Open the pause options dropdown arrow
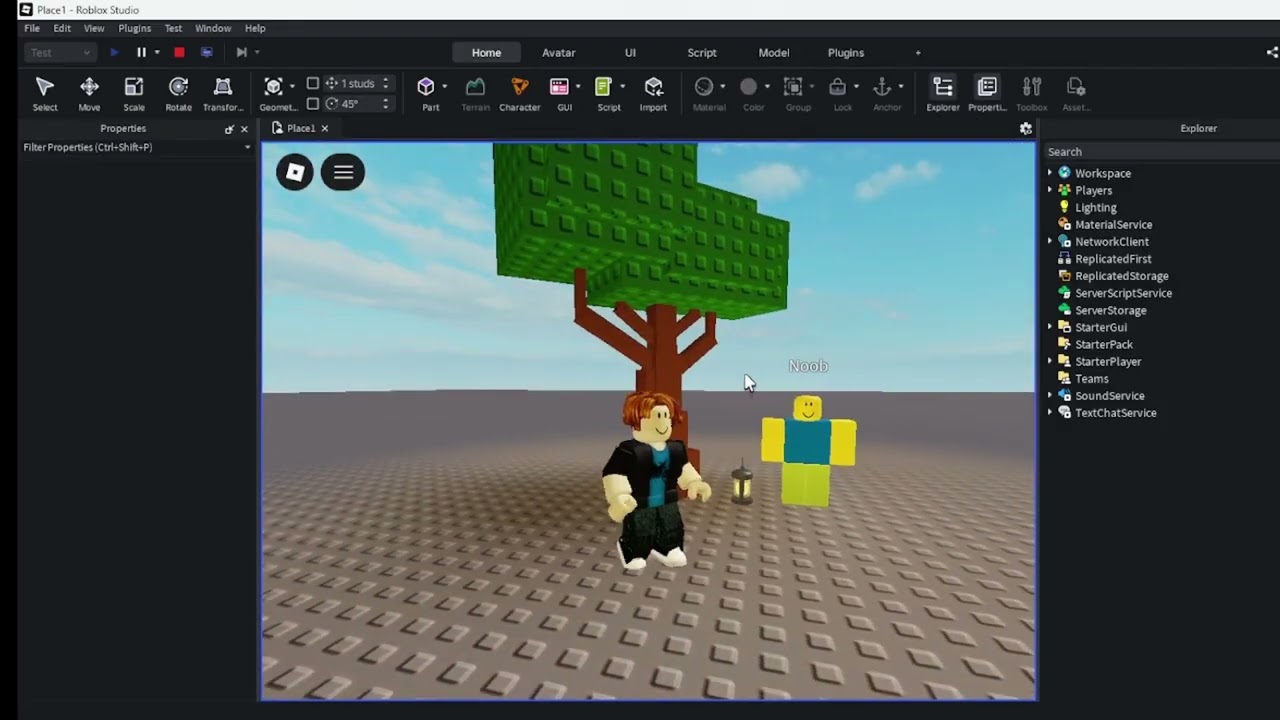1280x720 pixels. 157,52
